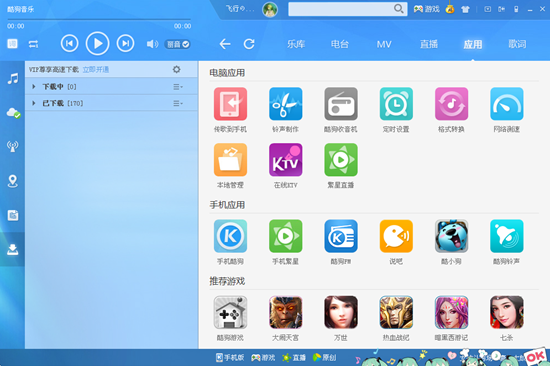Screen dimensions: 550x366
Task: Open download settings gear
Action: [x=176, y=69]
